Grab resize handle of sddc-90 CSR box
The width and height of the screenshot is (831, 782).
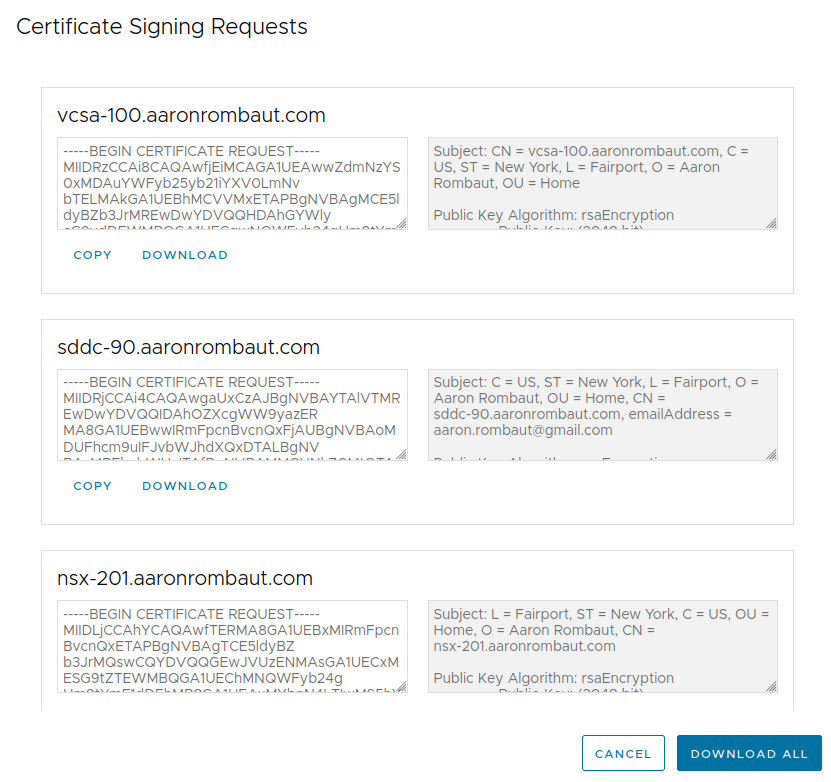pos(402,455)
